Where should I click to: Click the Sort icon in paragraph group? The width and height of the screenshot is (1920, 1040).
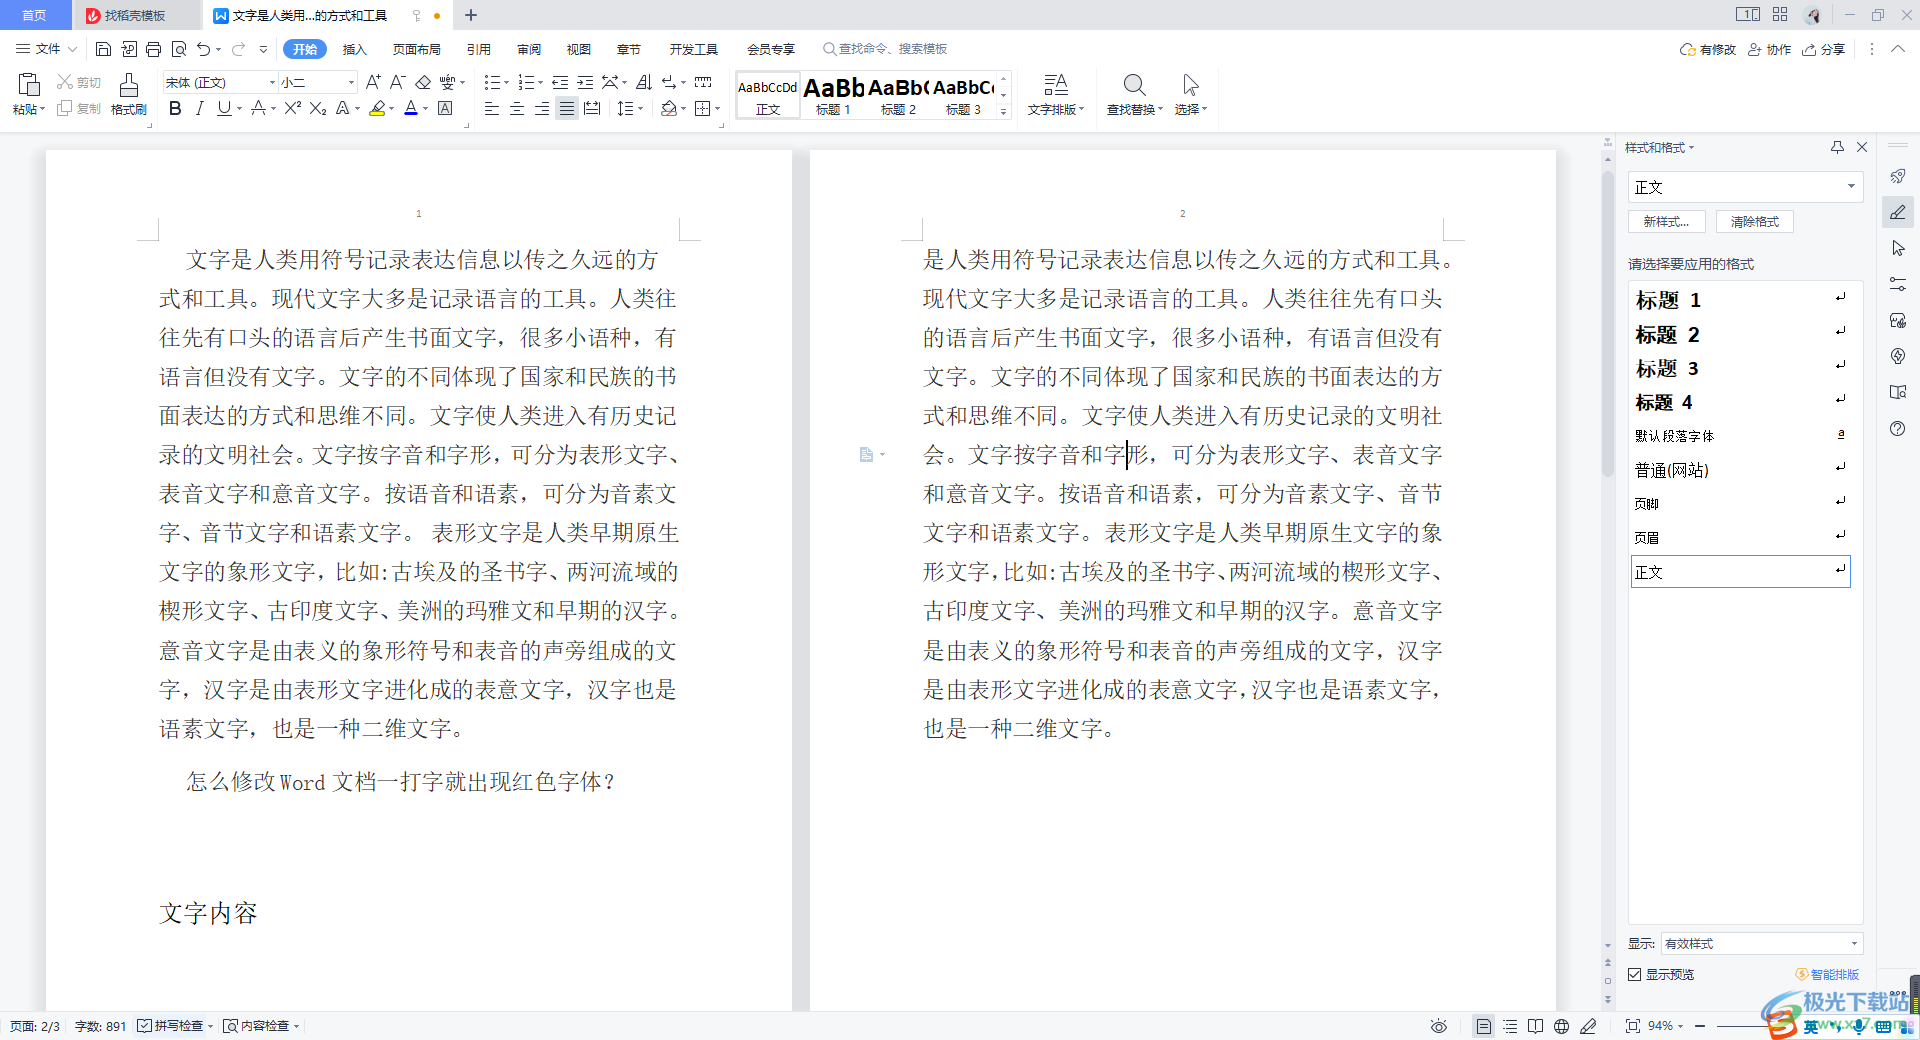pos(644,82)
